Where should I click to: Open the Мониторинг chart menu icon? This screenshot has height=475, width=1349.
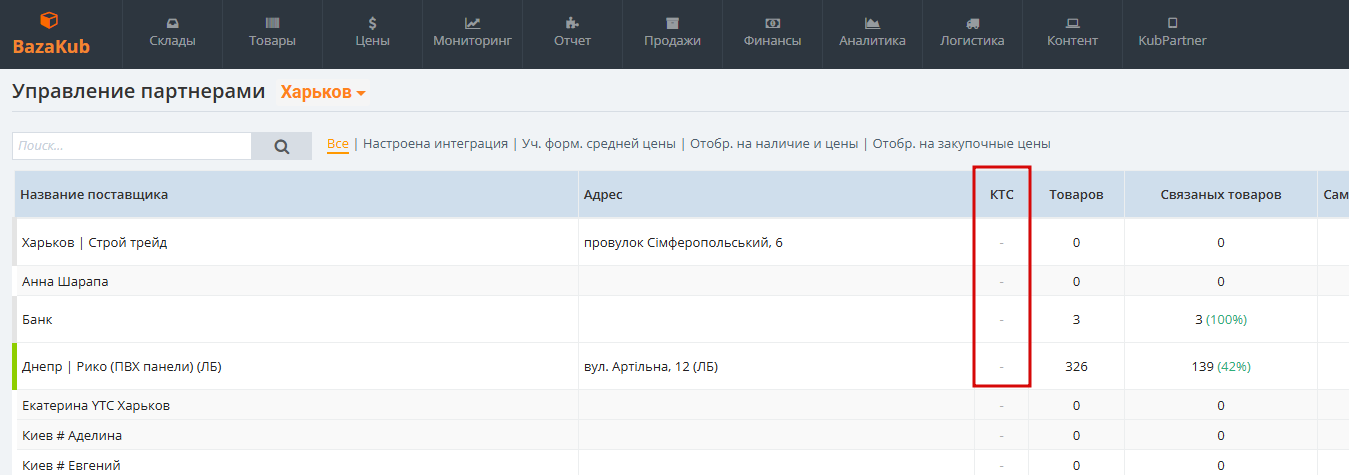click(x=472, y=23)
